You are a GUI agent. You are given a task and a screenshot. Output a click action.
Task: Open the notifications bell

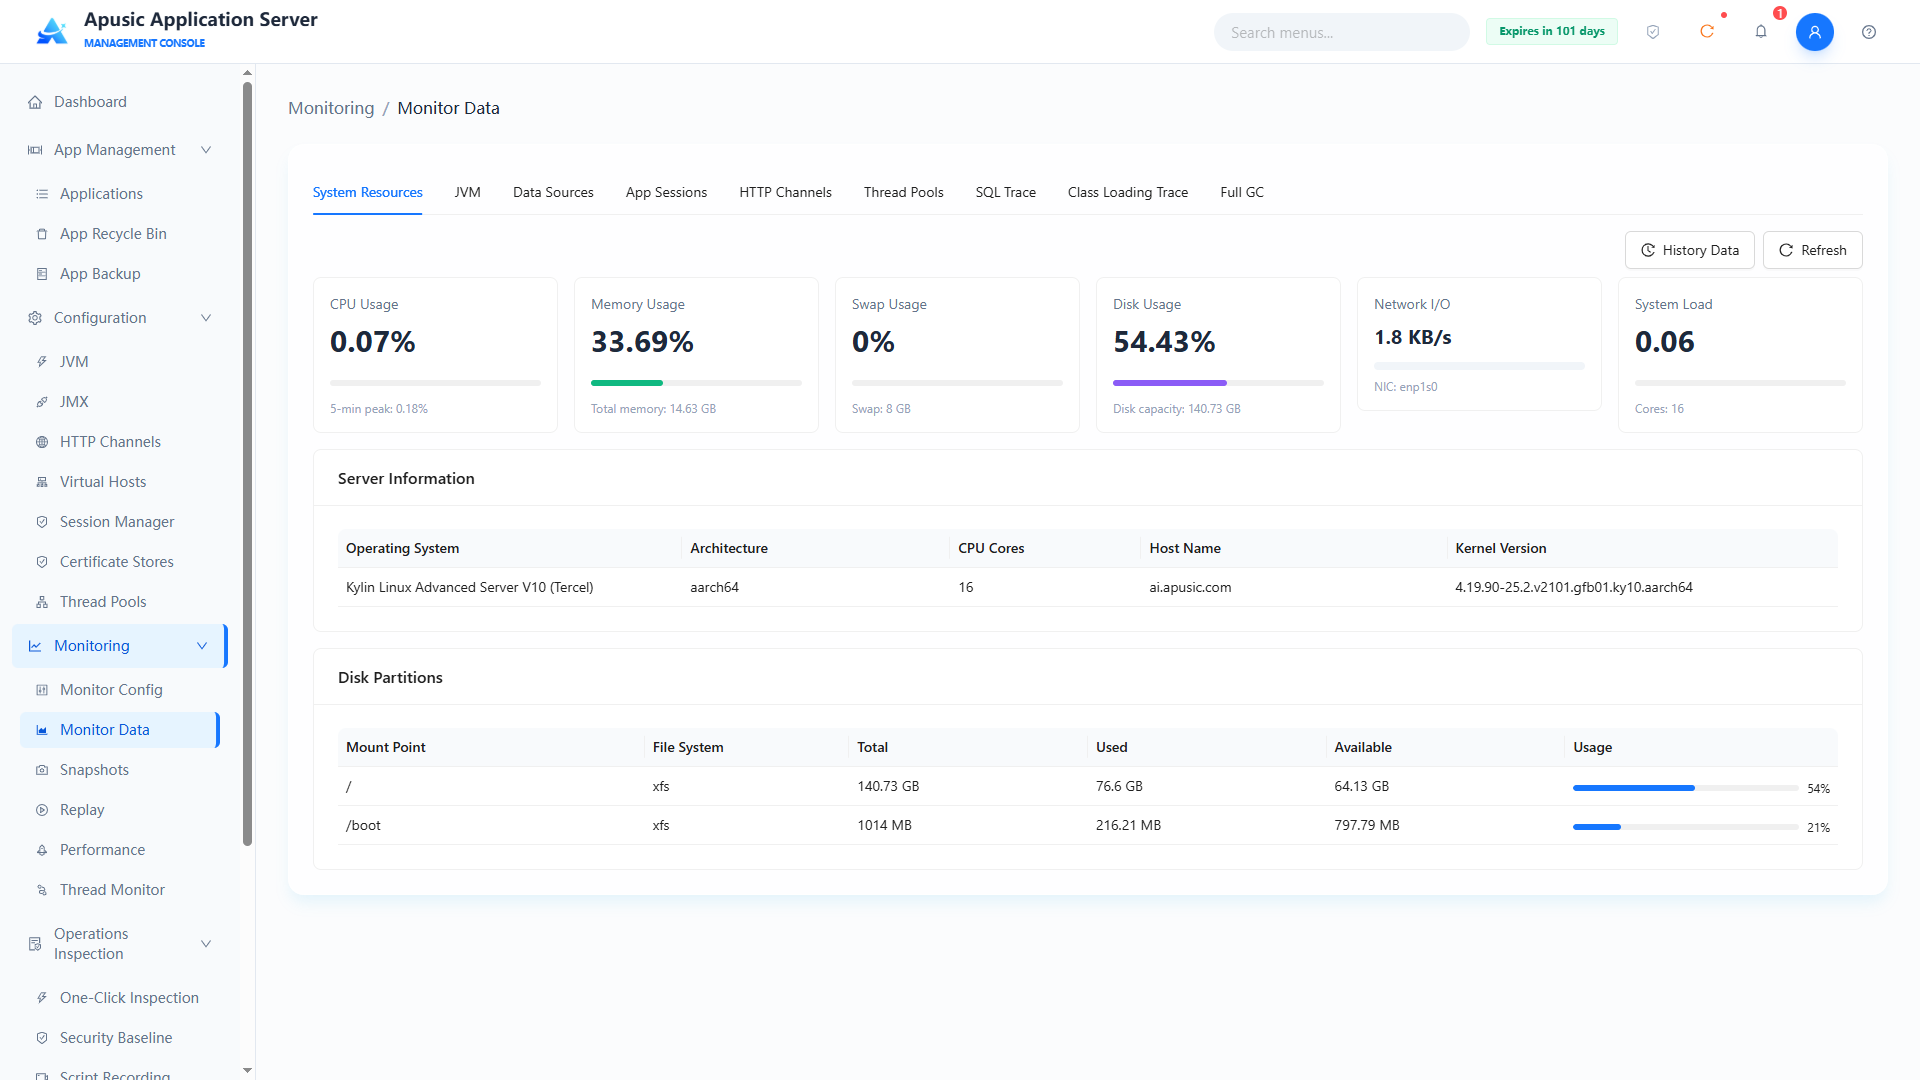coord(1761,32)
